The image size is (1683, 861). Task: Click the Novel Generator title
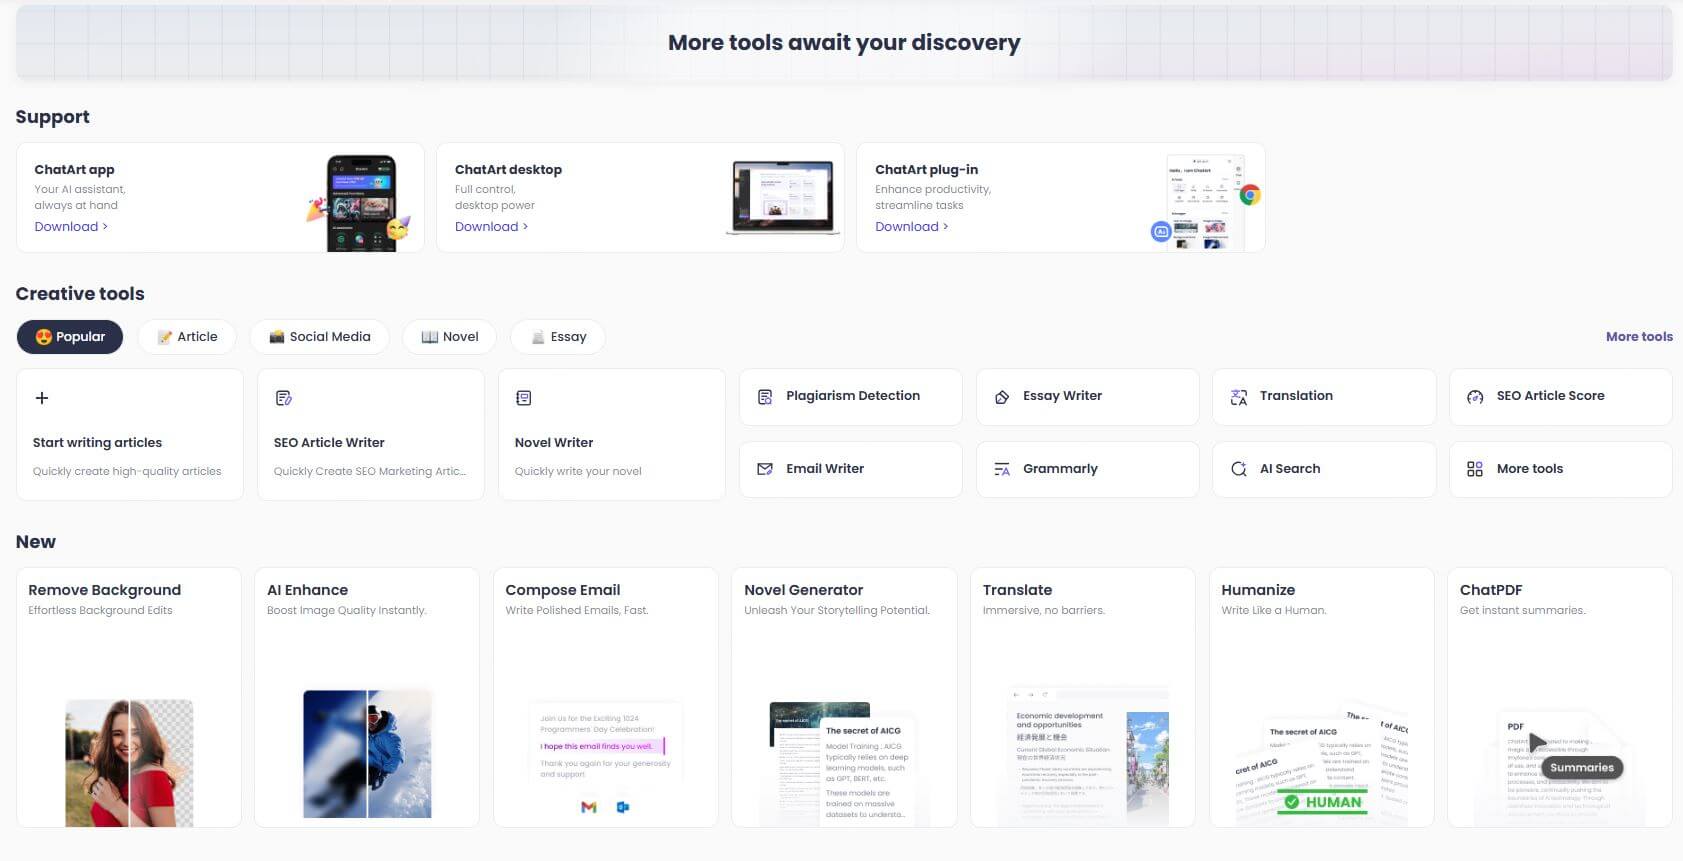click(x=804, y=590)
